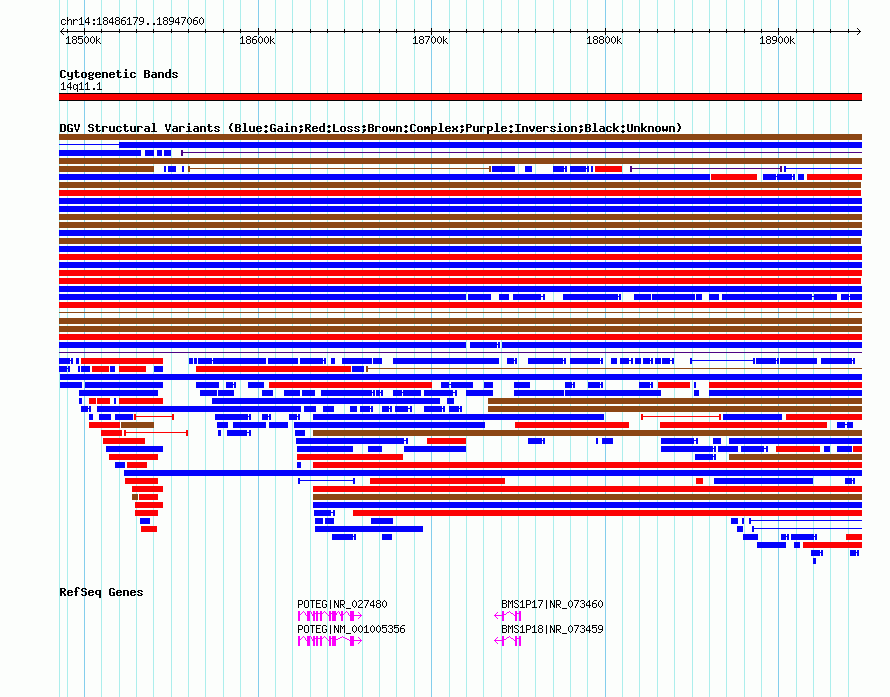Click the magenta BMS1P17 gene glyph
Image resolution: width=890 pixels, height=697 pixels.
point(508,616)
